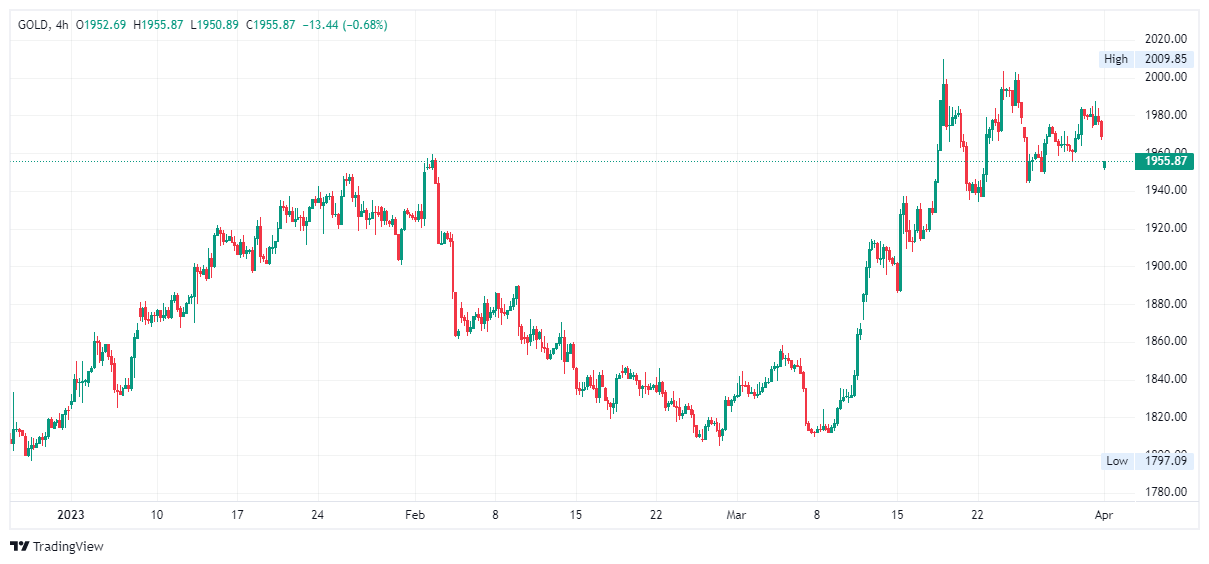The height and width of the screenshot is (564, 1209).
Task: Click the Feb label on time axis
Action: pyautogui.click(x=416, y=515)
